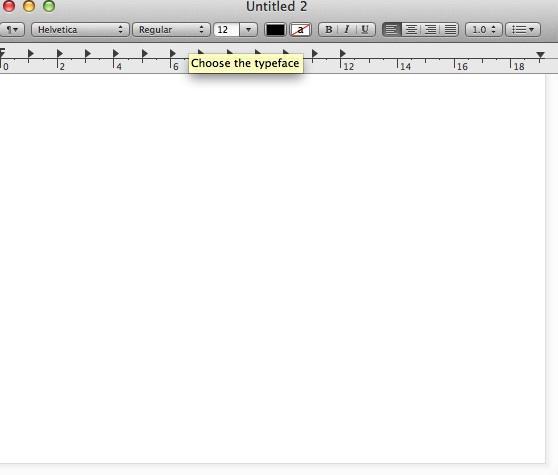558x475 pixels.
Task: Open the Helvetica font family dropdown
Action: [80, 30]
